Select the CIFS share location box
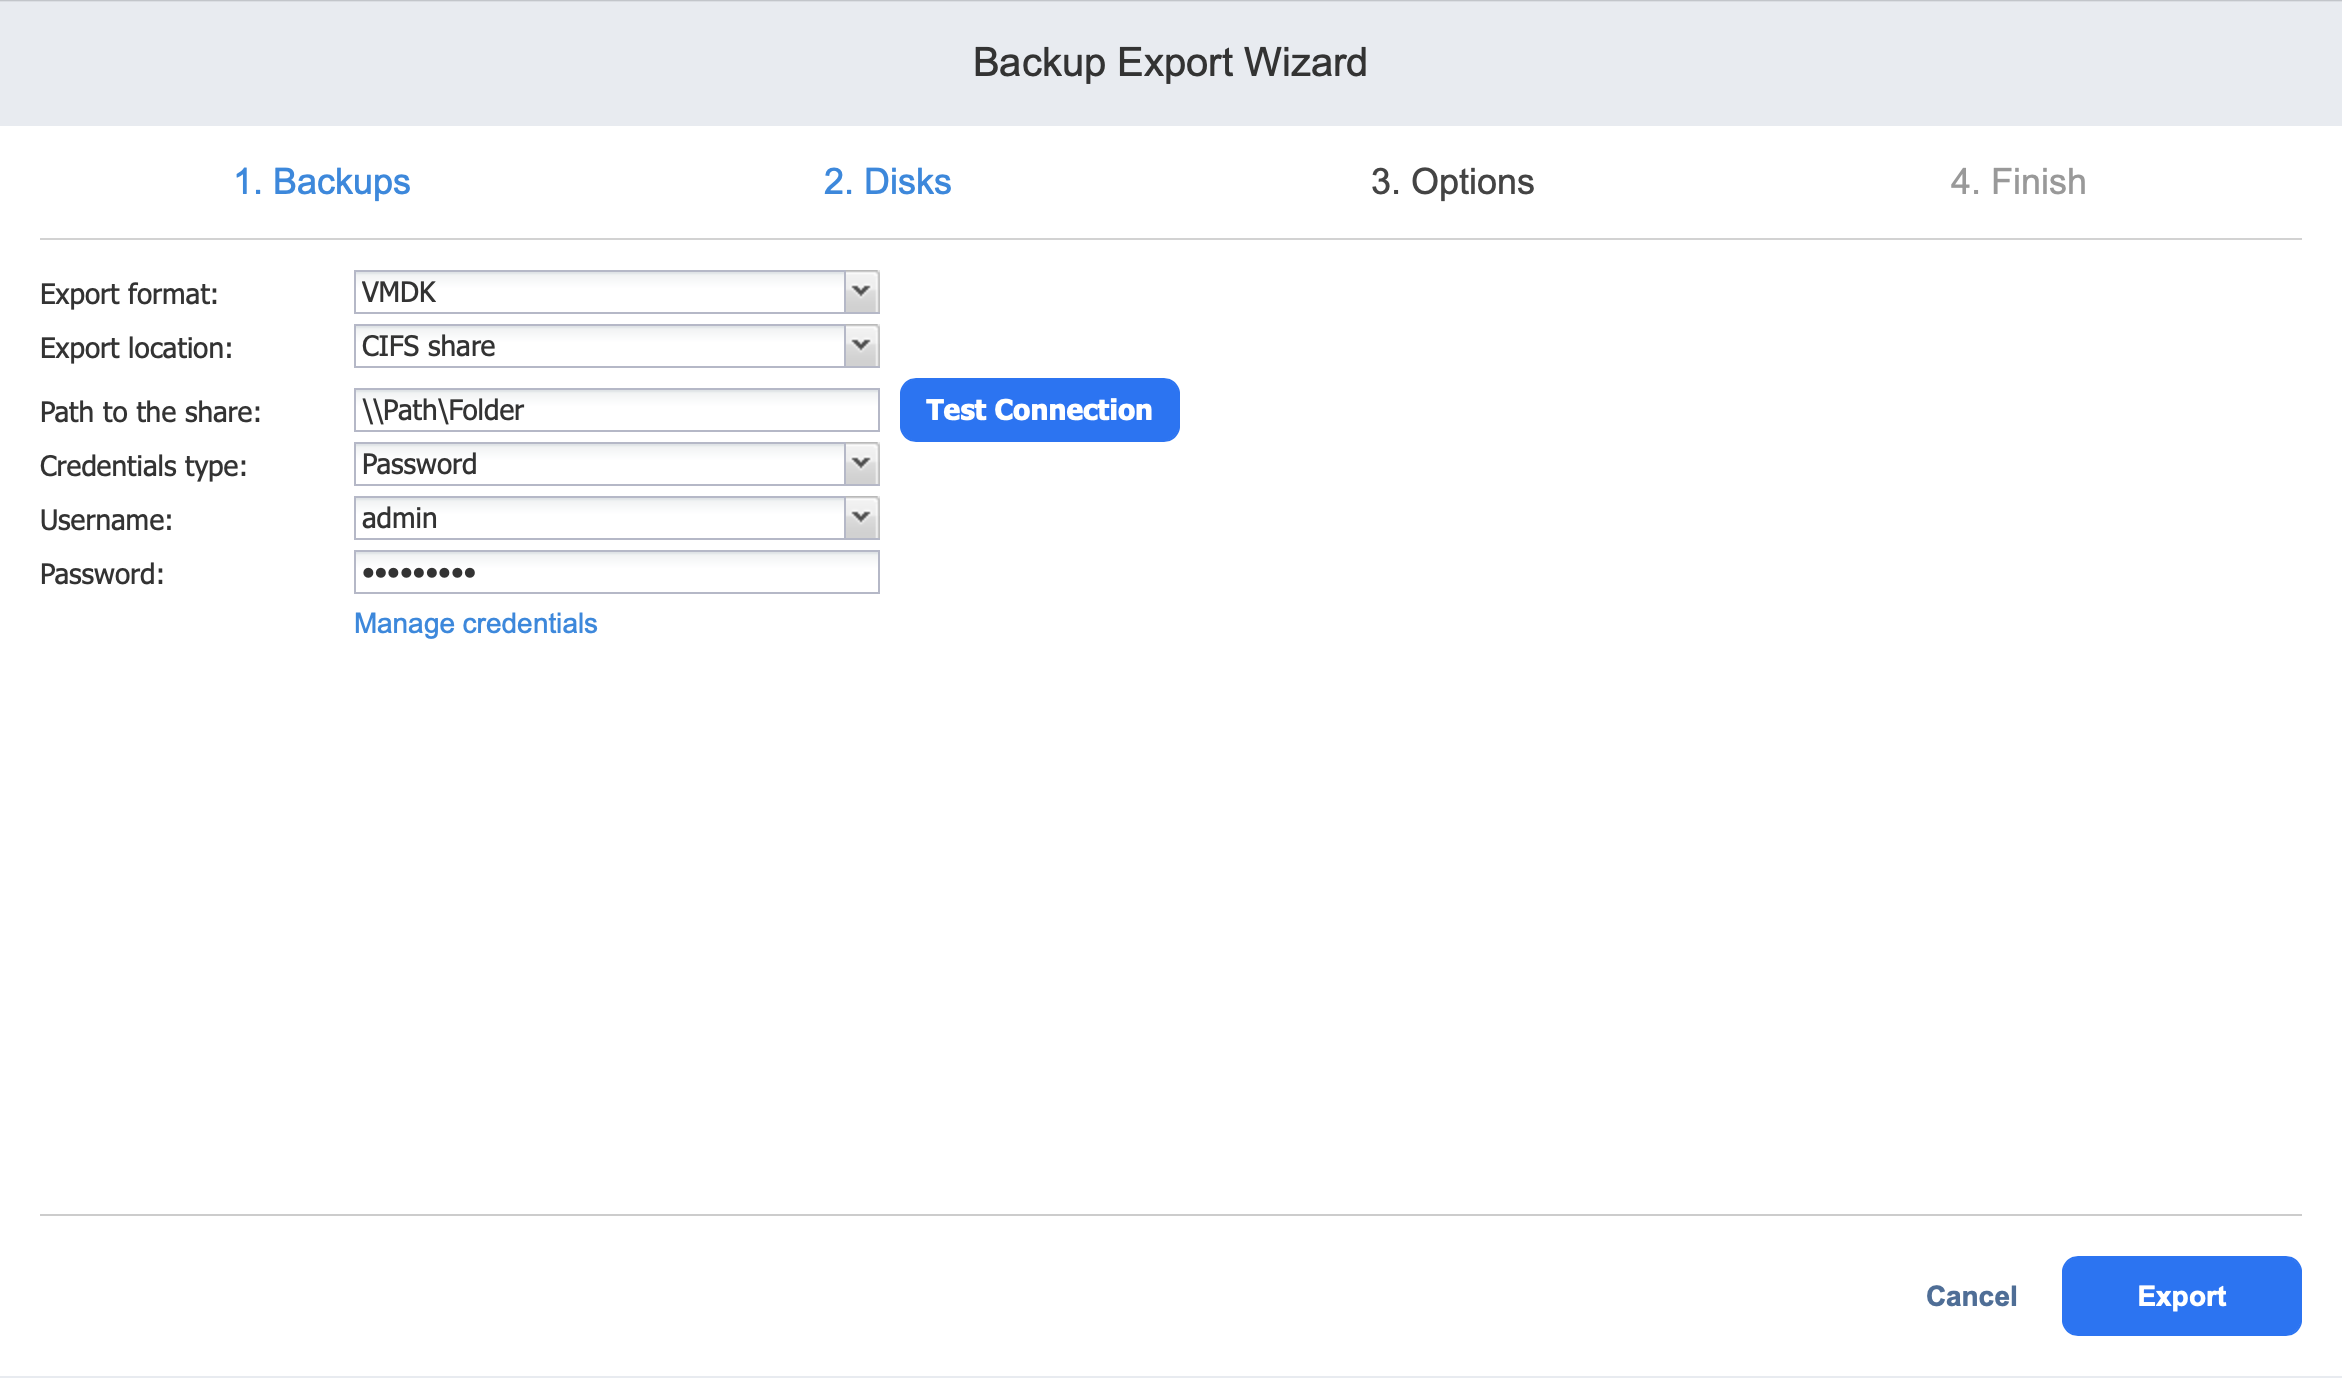The image size is (2342, 1378). (x=600, y=346)
